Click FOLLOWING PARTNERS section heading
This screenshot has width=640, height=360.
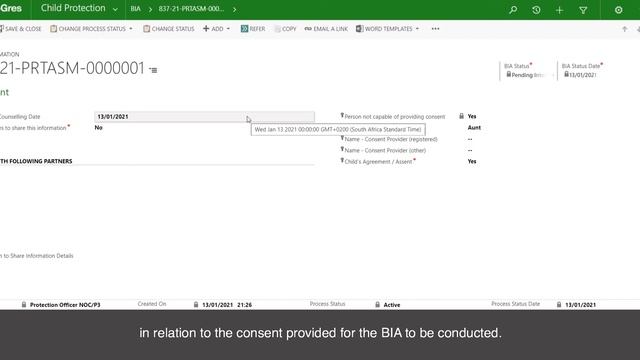tap(36, 161)
